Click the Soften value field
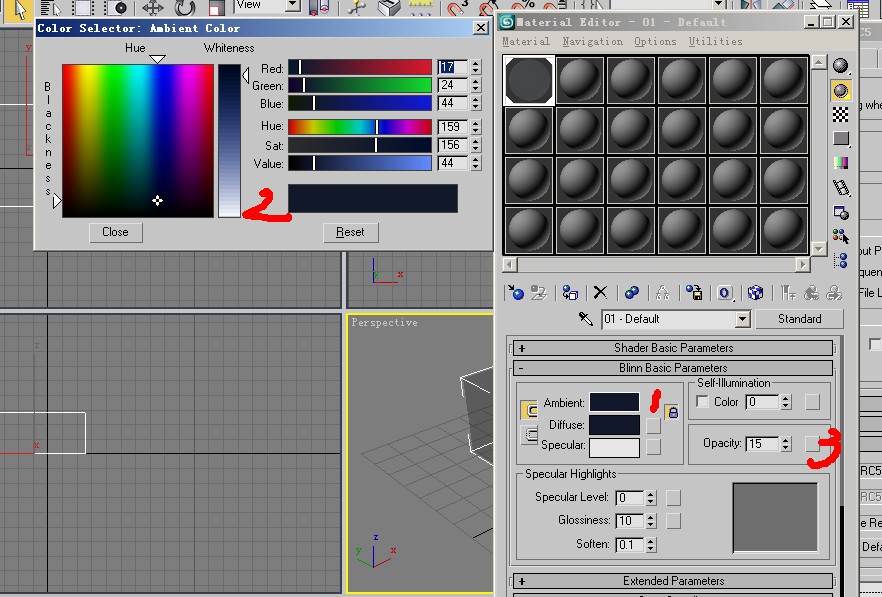 tap(630, 545)
